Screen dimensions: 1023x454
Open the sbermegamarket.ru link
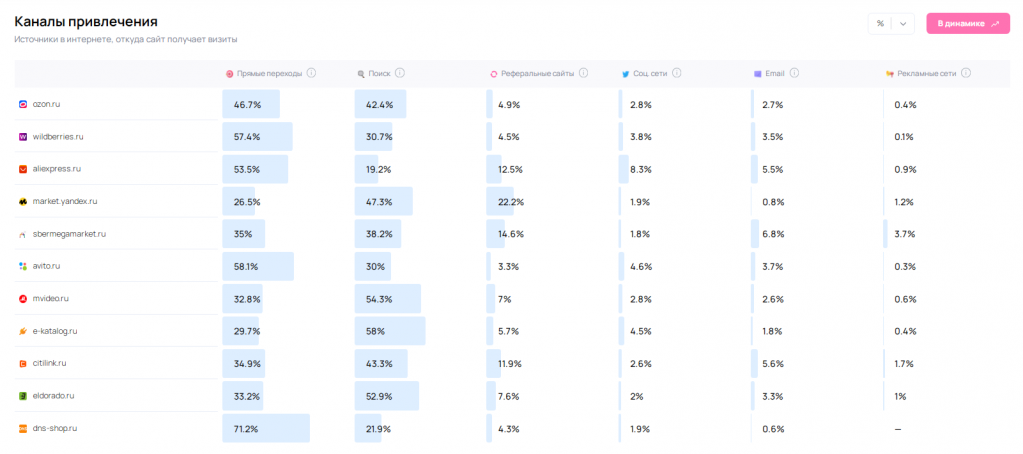(x=69, y=234)
